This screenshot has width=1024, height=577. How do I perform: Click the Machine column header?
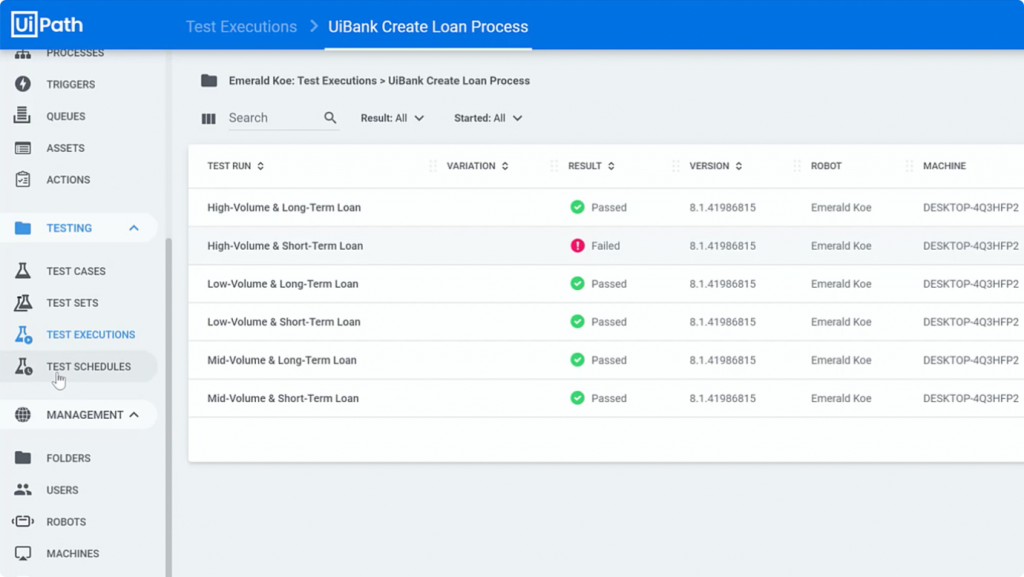click(944, 166)
